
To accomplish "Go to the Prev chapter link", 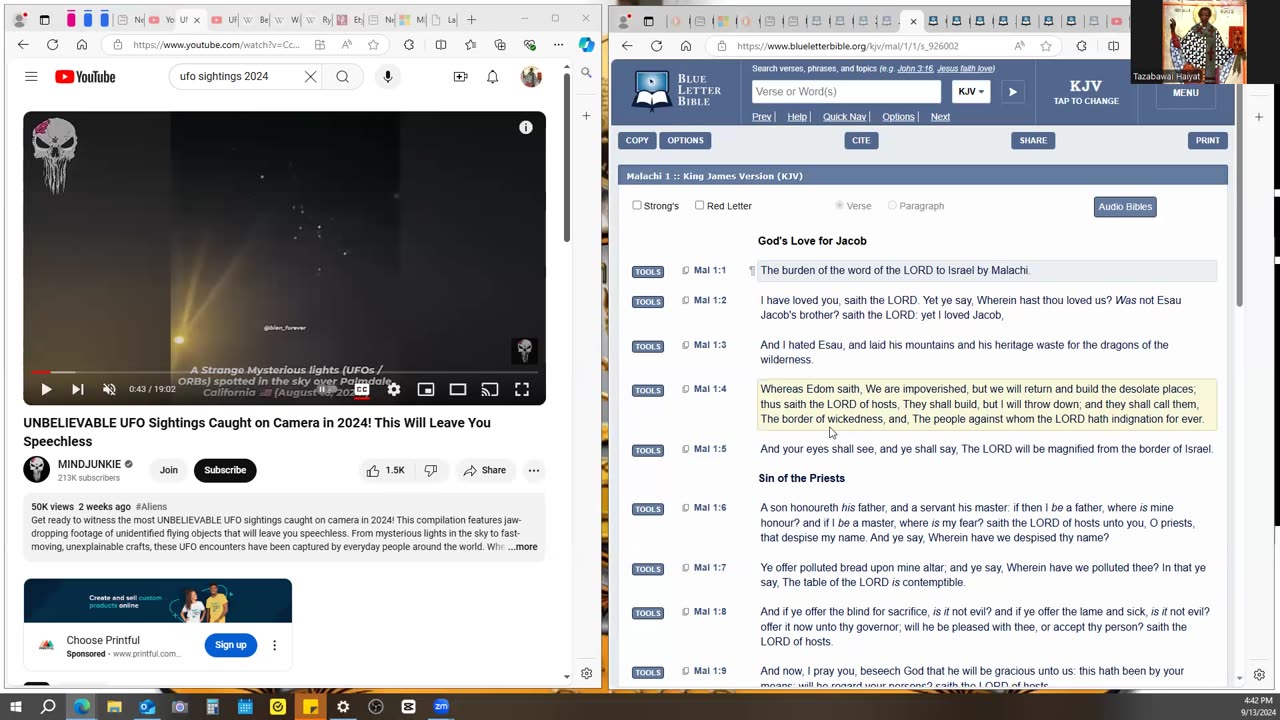I will coord(761,117).
